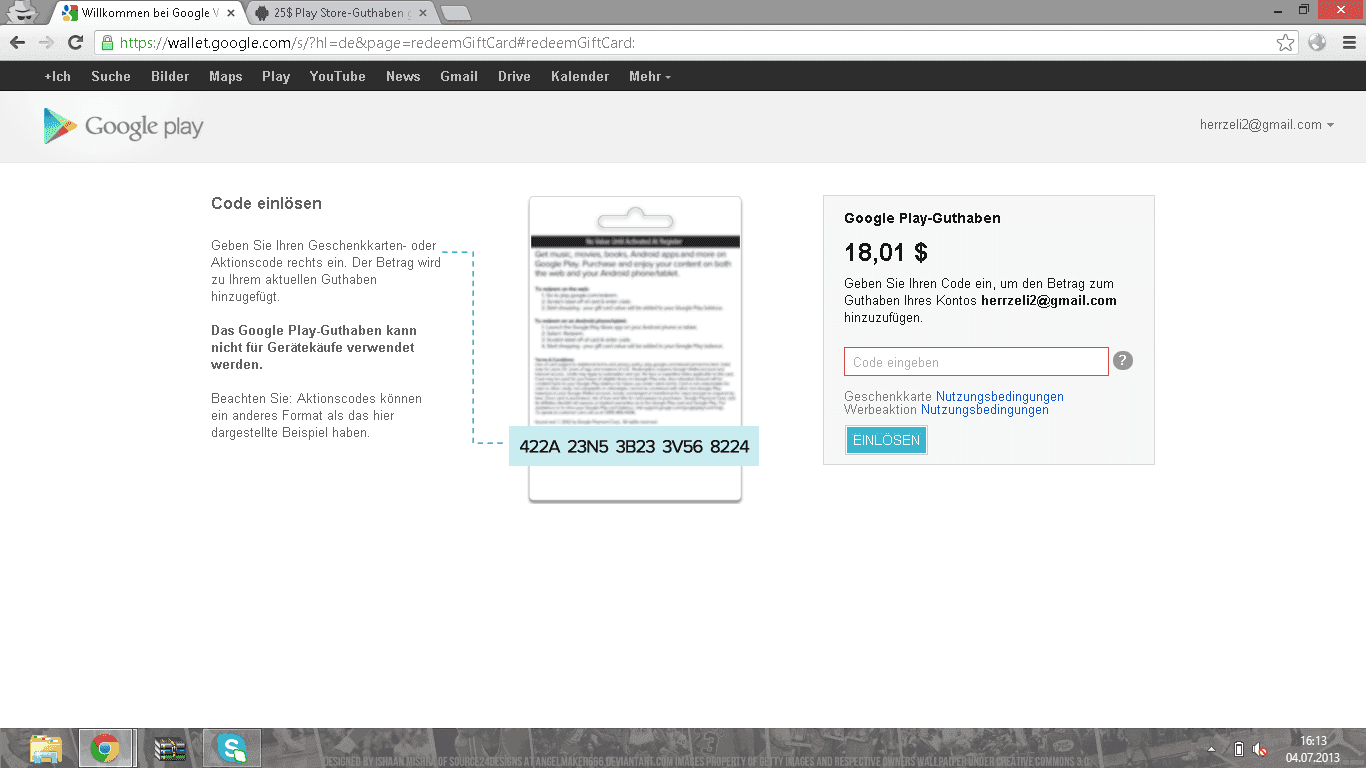Screen dimensions: 1366x768
Task: Open Gmail in the Google bar
Action: coord(459,76)
